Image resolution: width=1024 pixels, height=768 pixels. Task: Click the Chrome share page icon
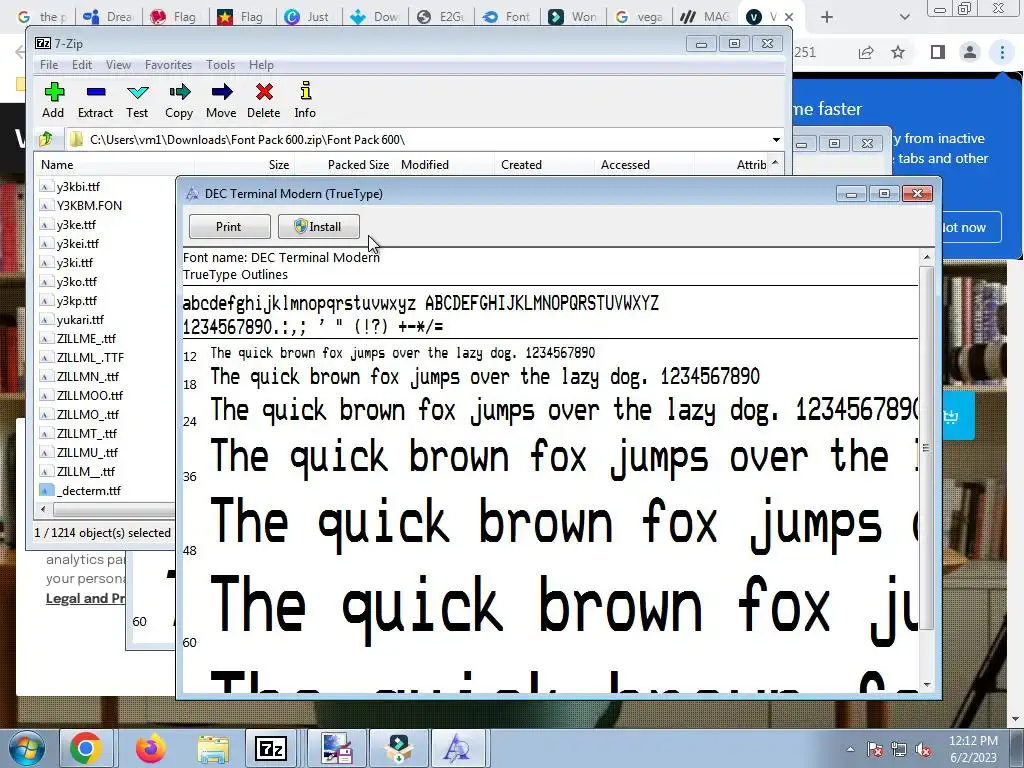pyautogui.click(x=866, y=52)
